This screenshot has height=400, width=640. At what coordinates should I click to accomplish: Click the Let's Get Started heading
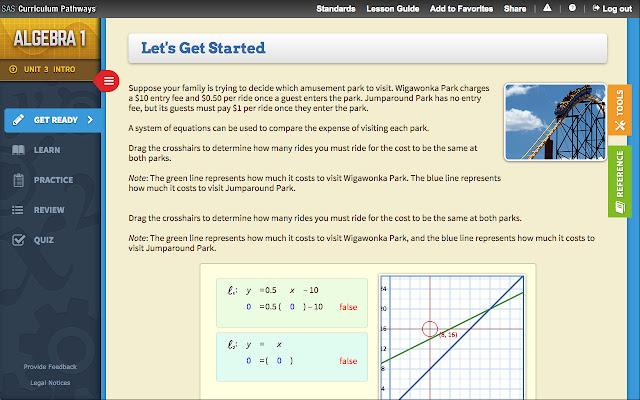click(203, 48)
